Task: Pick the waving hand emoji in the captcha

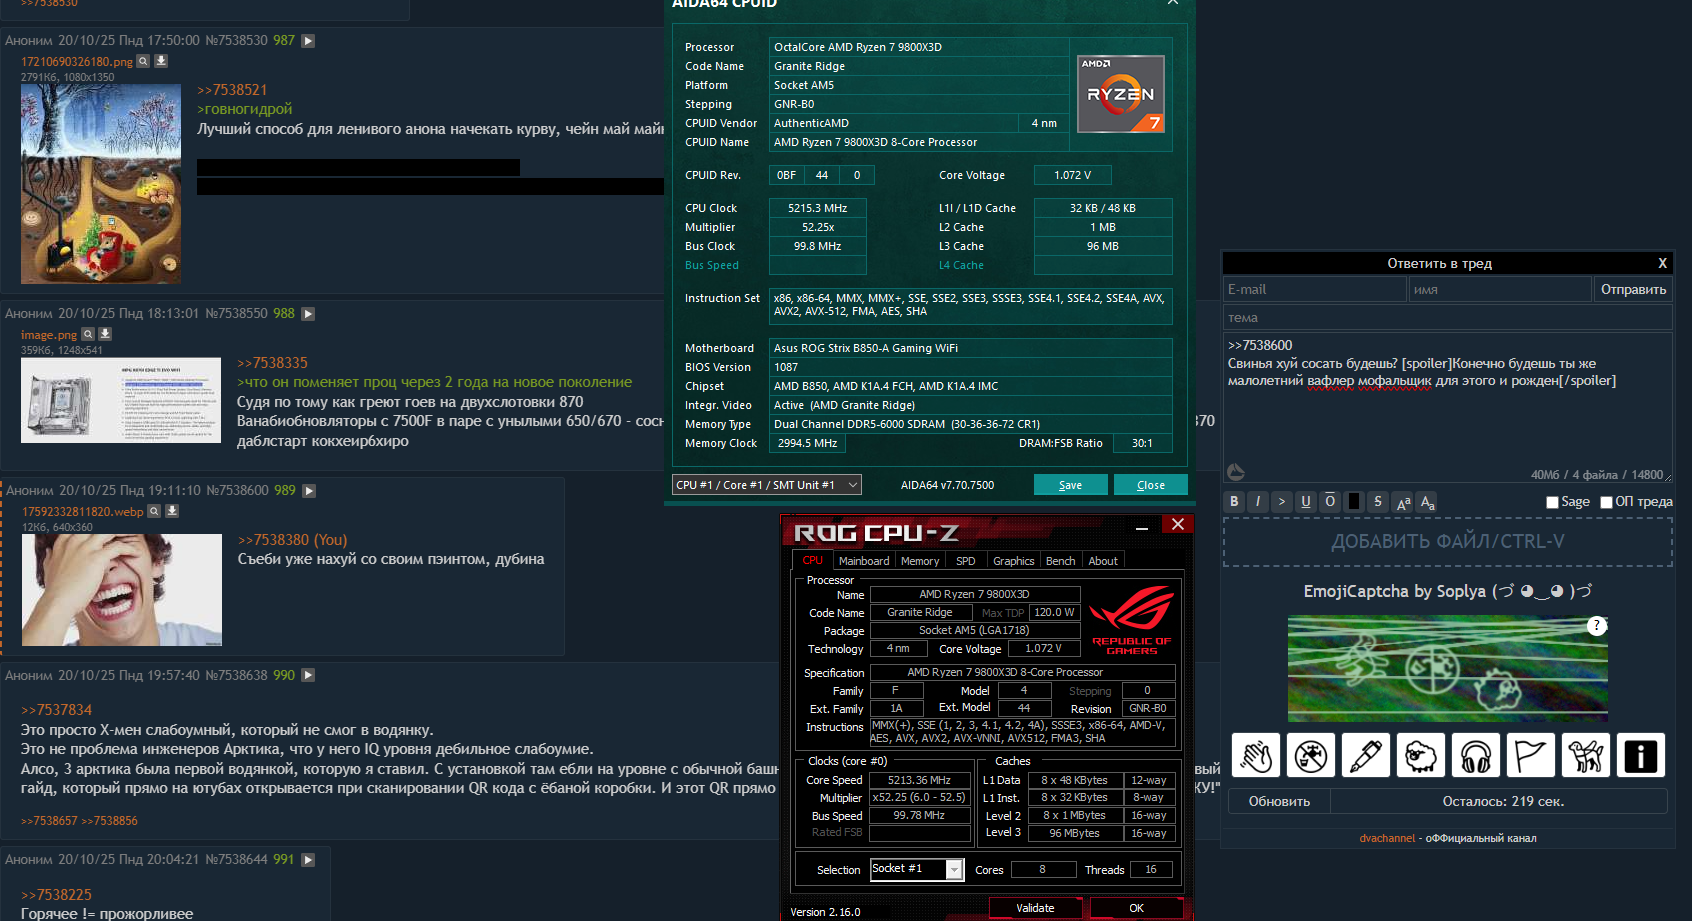Action: tap(1257, 755)
